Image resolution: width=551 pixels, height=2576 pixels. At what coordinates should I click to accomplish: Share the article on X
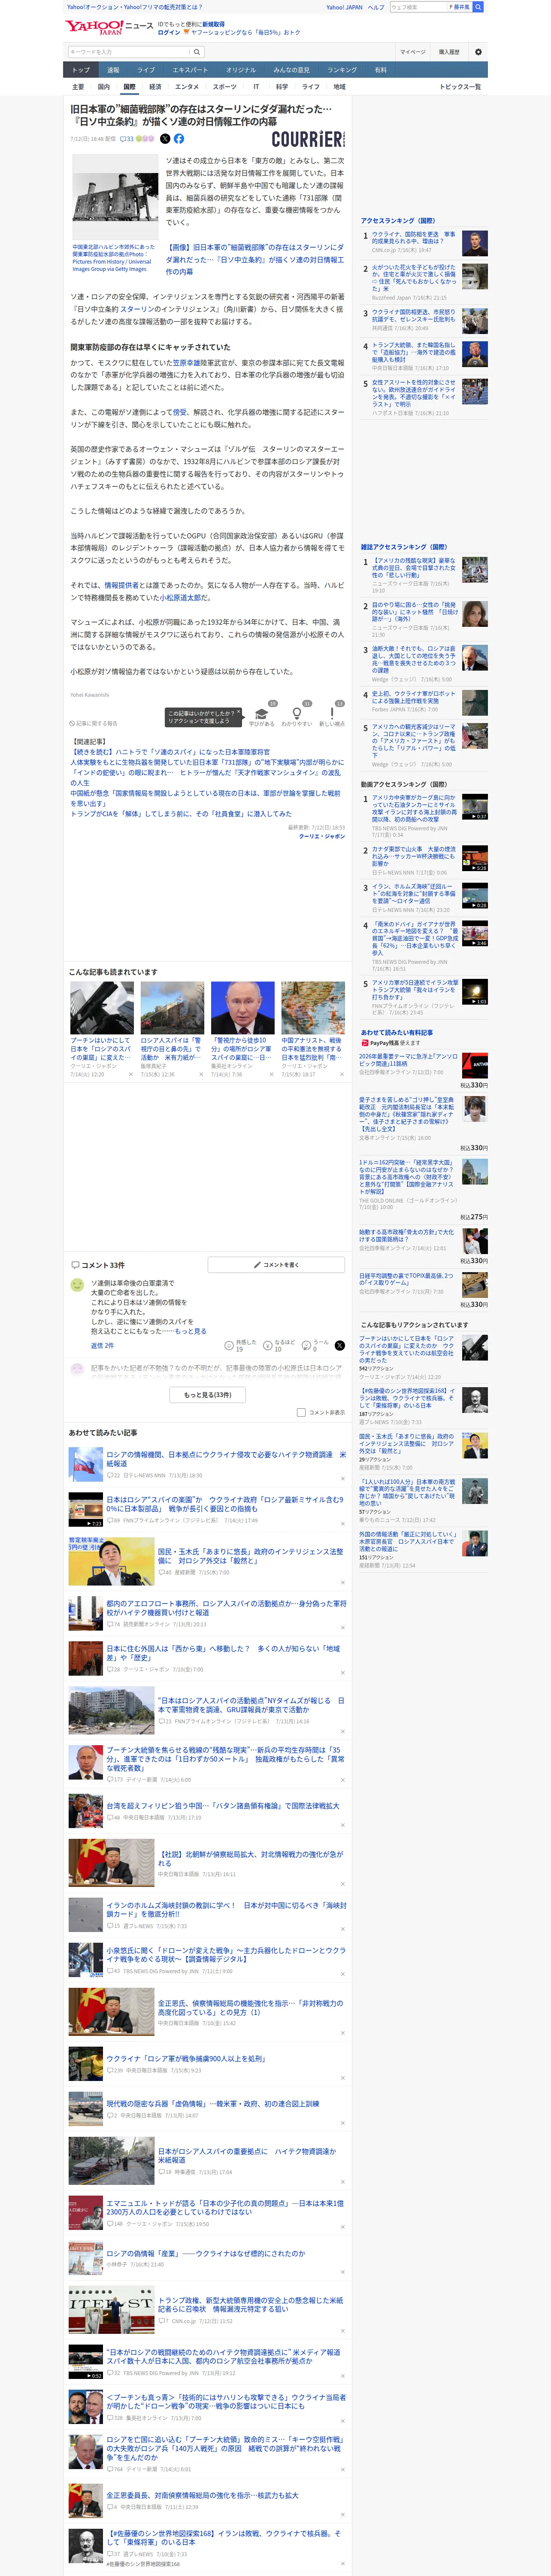(165, 139)
